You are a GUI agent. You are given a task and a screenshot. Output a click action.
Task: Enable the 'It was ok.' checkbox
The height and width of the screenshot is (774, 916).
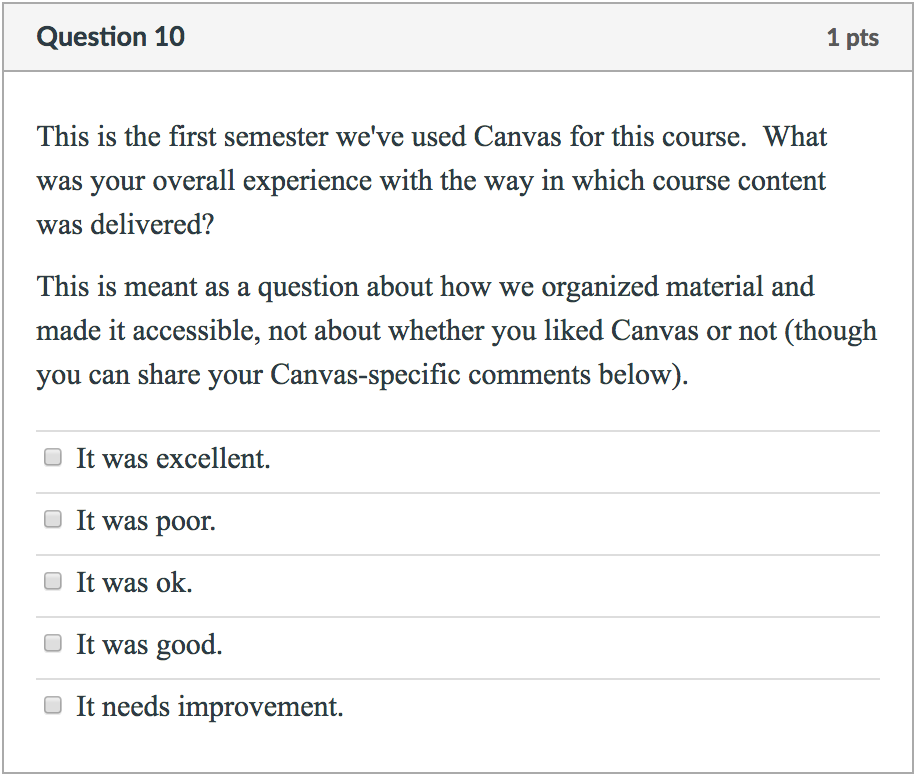pos(53,582)
